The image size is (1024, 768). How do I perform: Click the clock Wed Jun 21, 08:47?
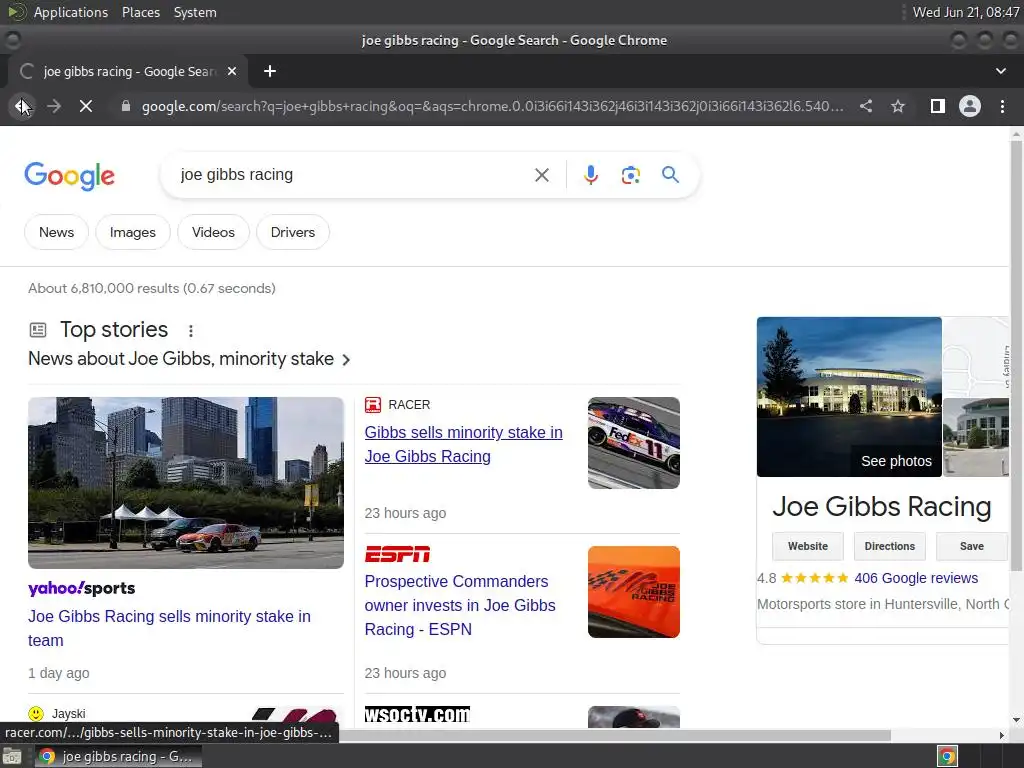965,12
